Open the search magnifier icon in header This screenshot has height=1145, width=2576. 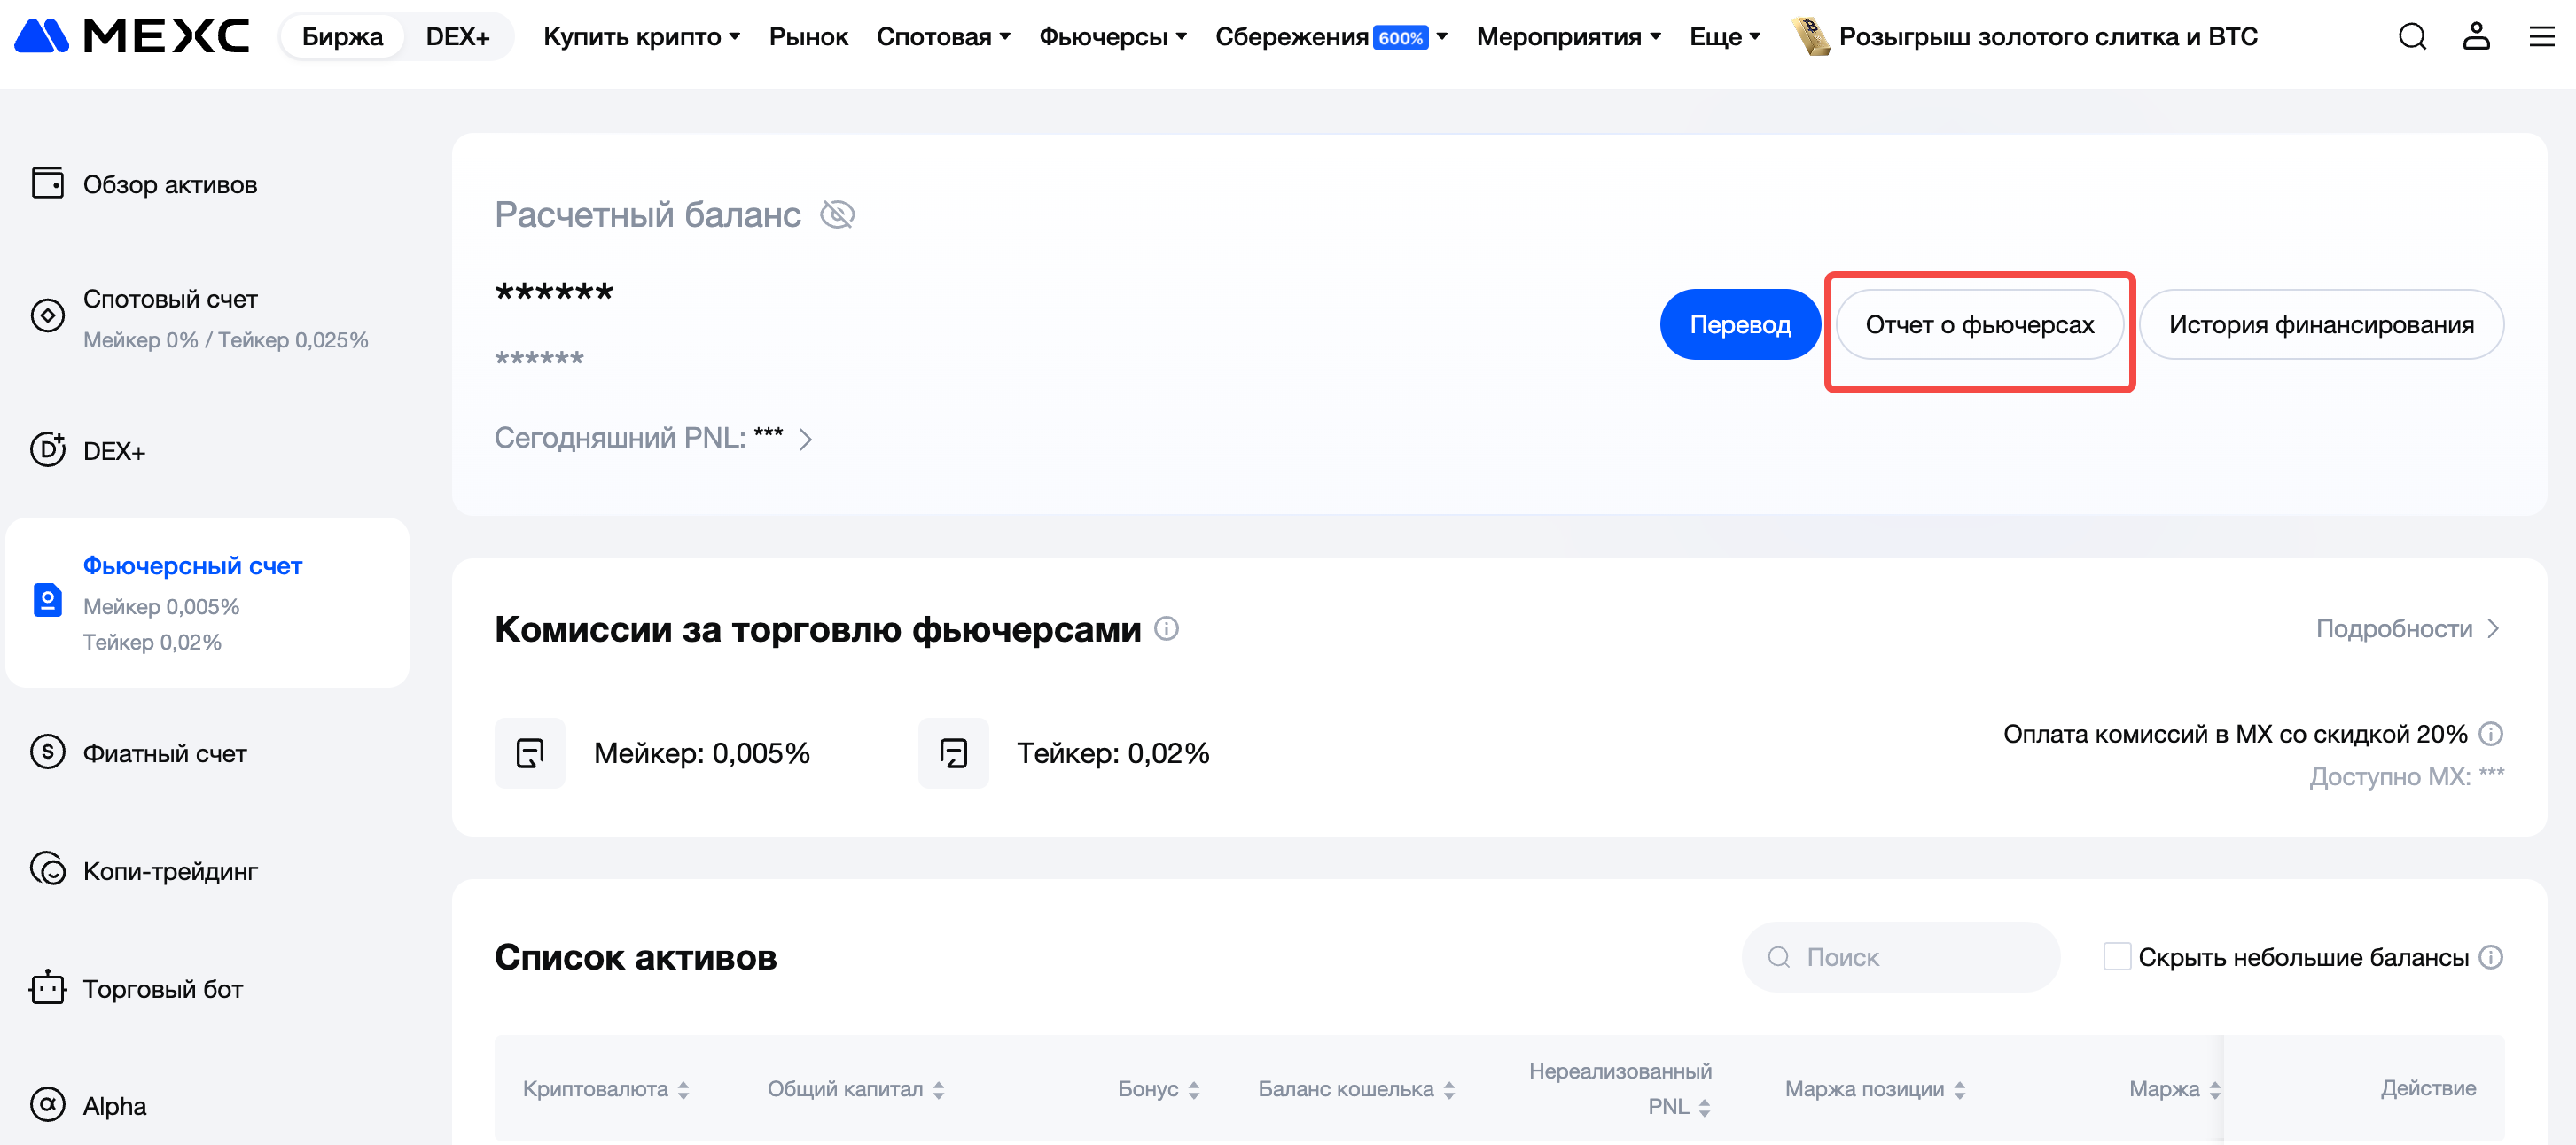[2412, 37]
